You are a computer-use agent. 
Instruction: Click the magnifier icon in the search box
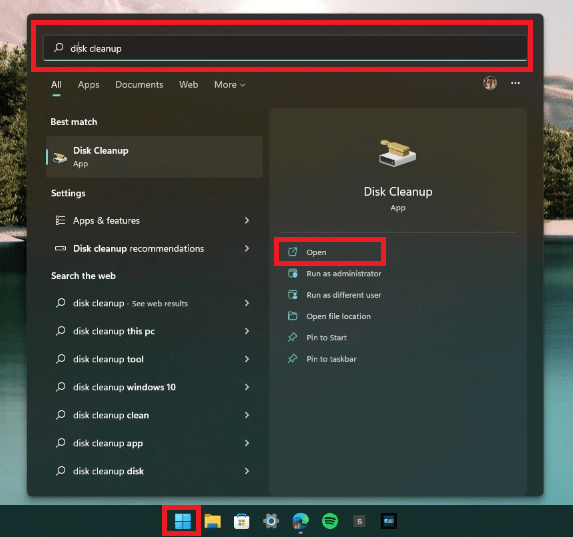(x=58, y=48)
